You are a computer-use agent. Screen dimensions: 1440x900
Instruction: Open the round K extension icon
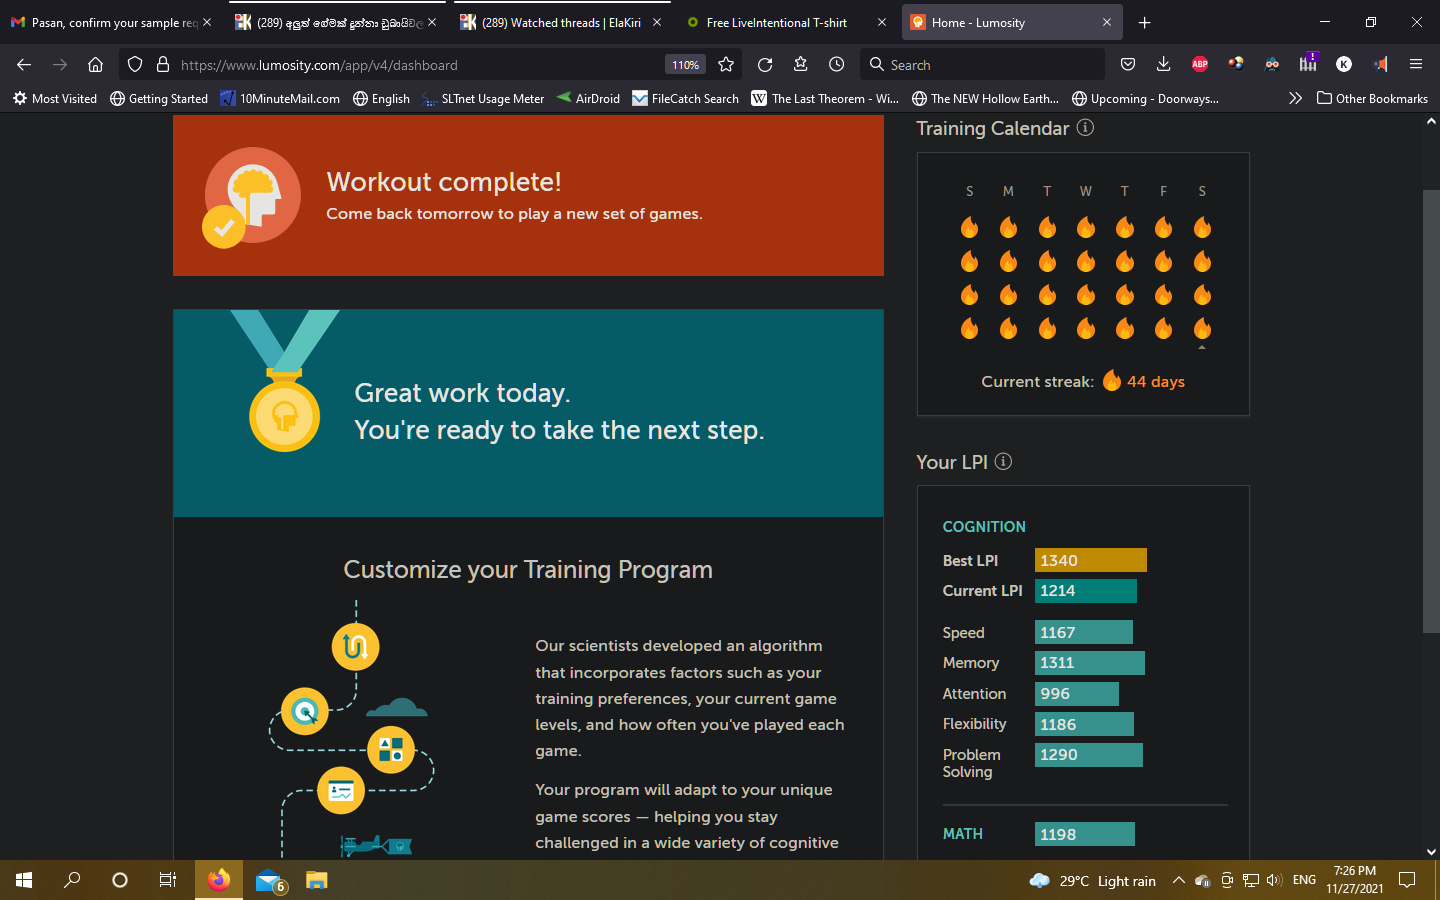click(x=1344, y=65)
